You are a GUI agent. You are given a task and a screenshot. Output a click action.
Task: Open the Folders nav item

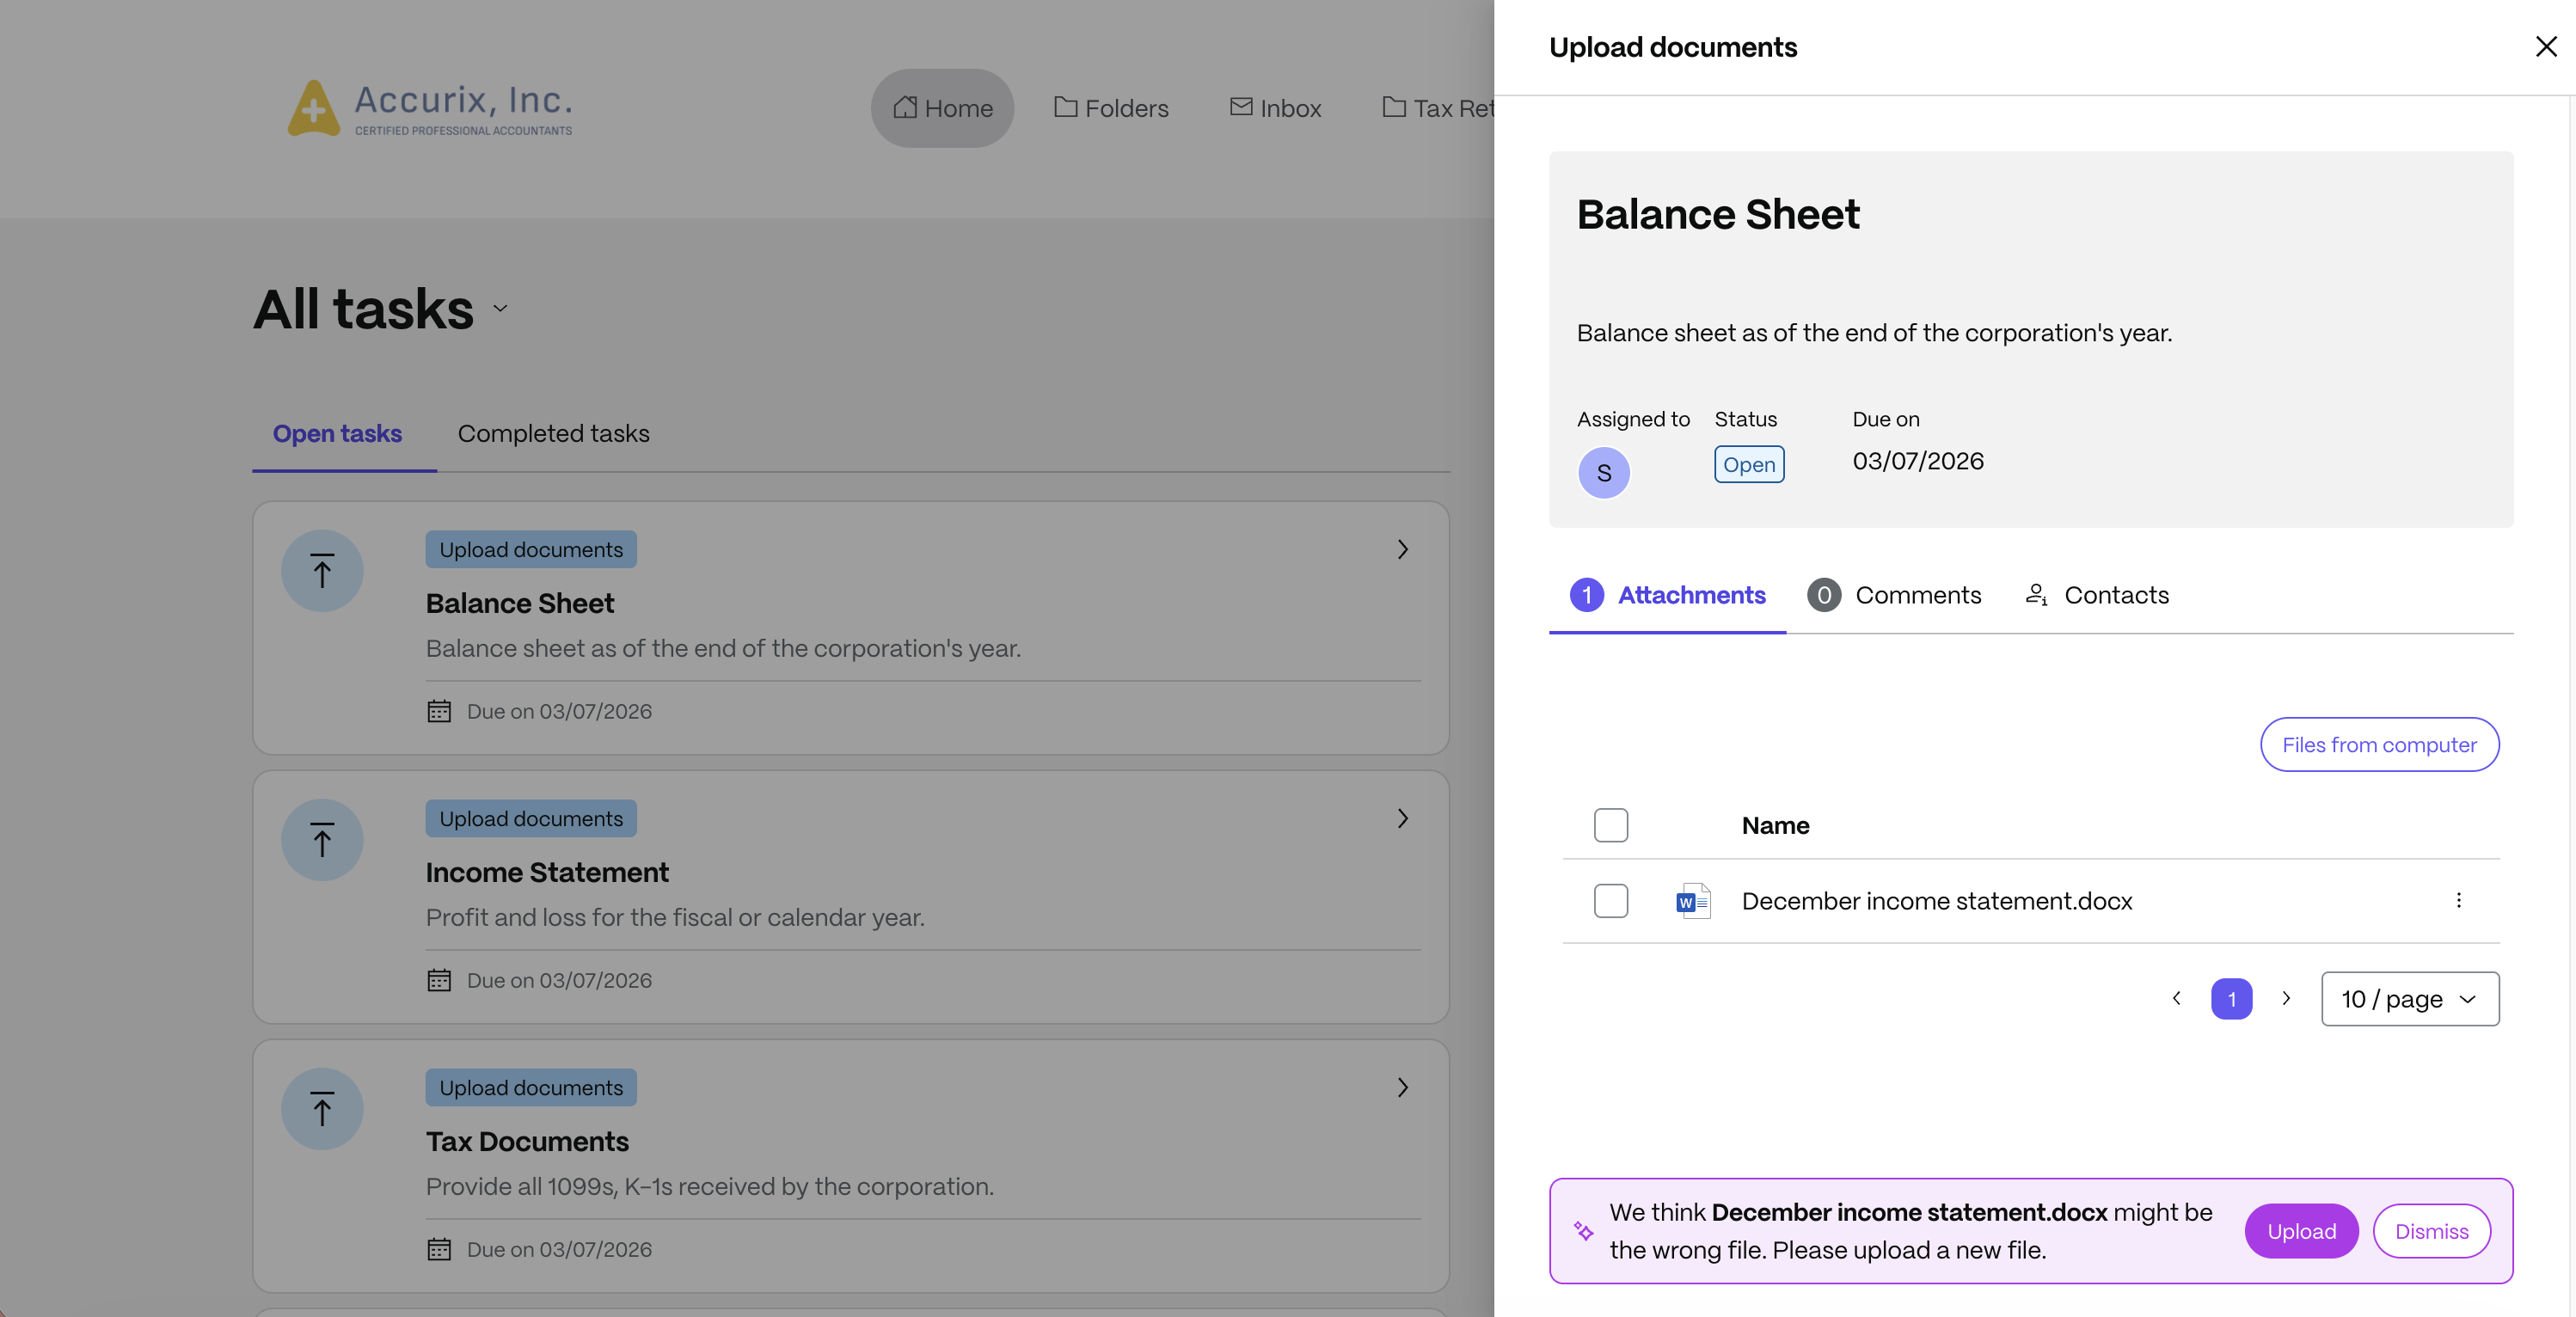tap(1111, 108)
